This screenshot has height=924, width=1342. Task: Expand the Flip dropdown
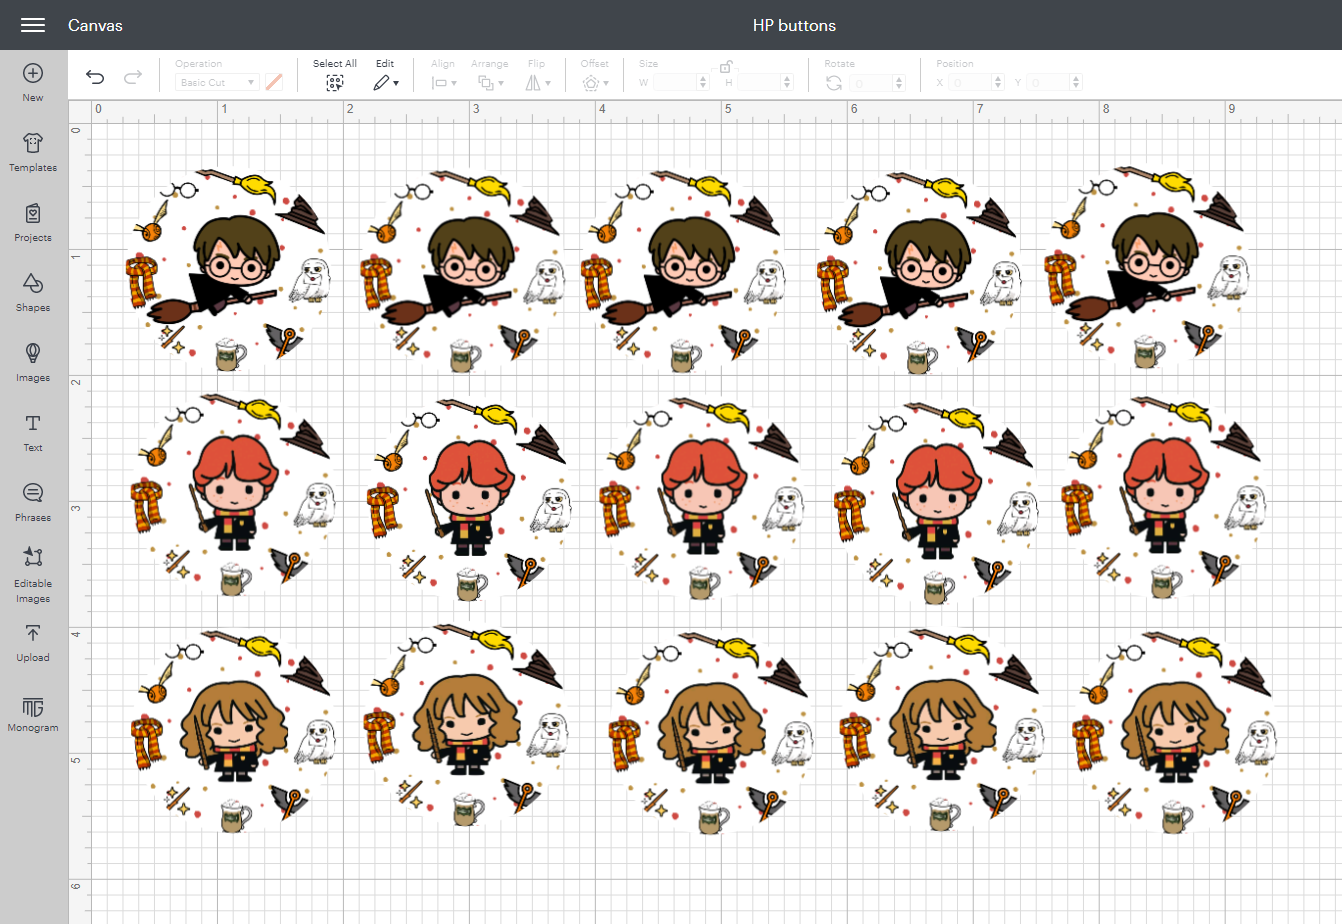pyautogui.click(x=538, y=83)
